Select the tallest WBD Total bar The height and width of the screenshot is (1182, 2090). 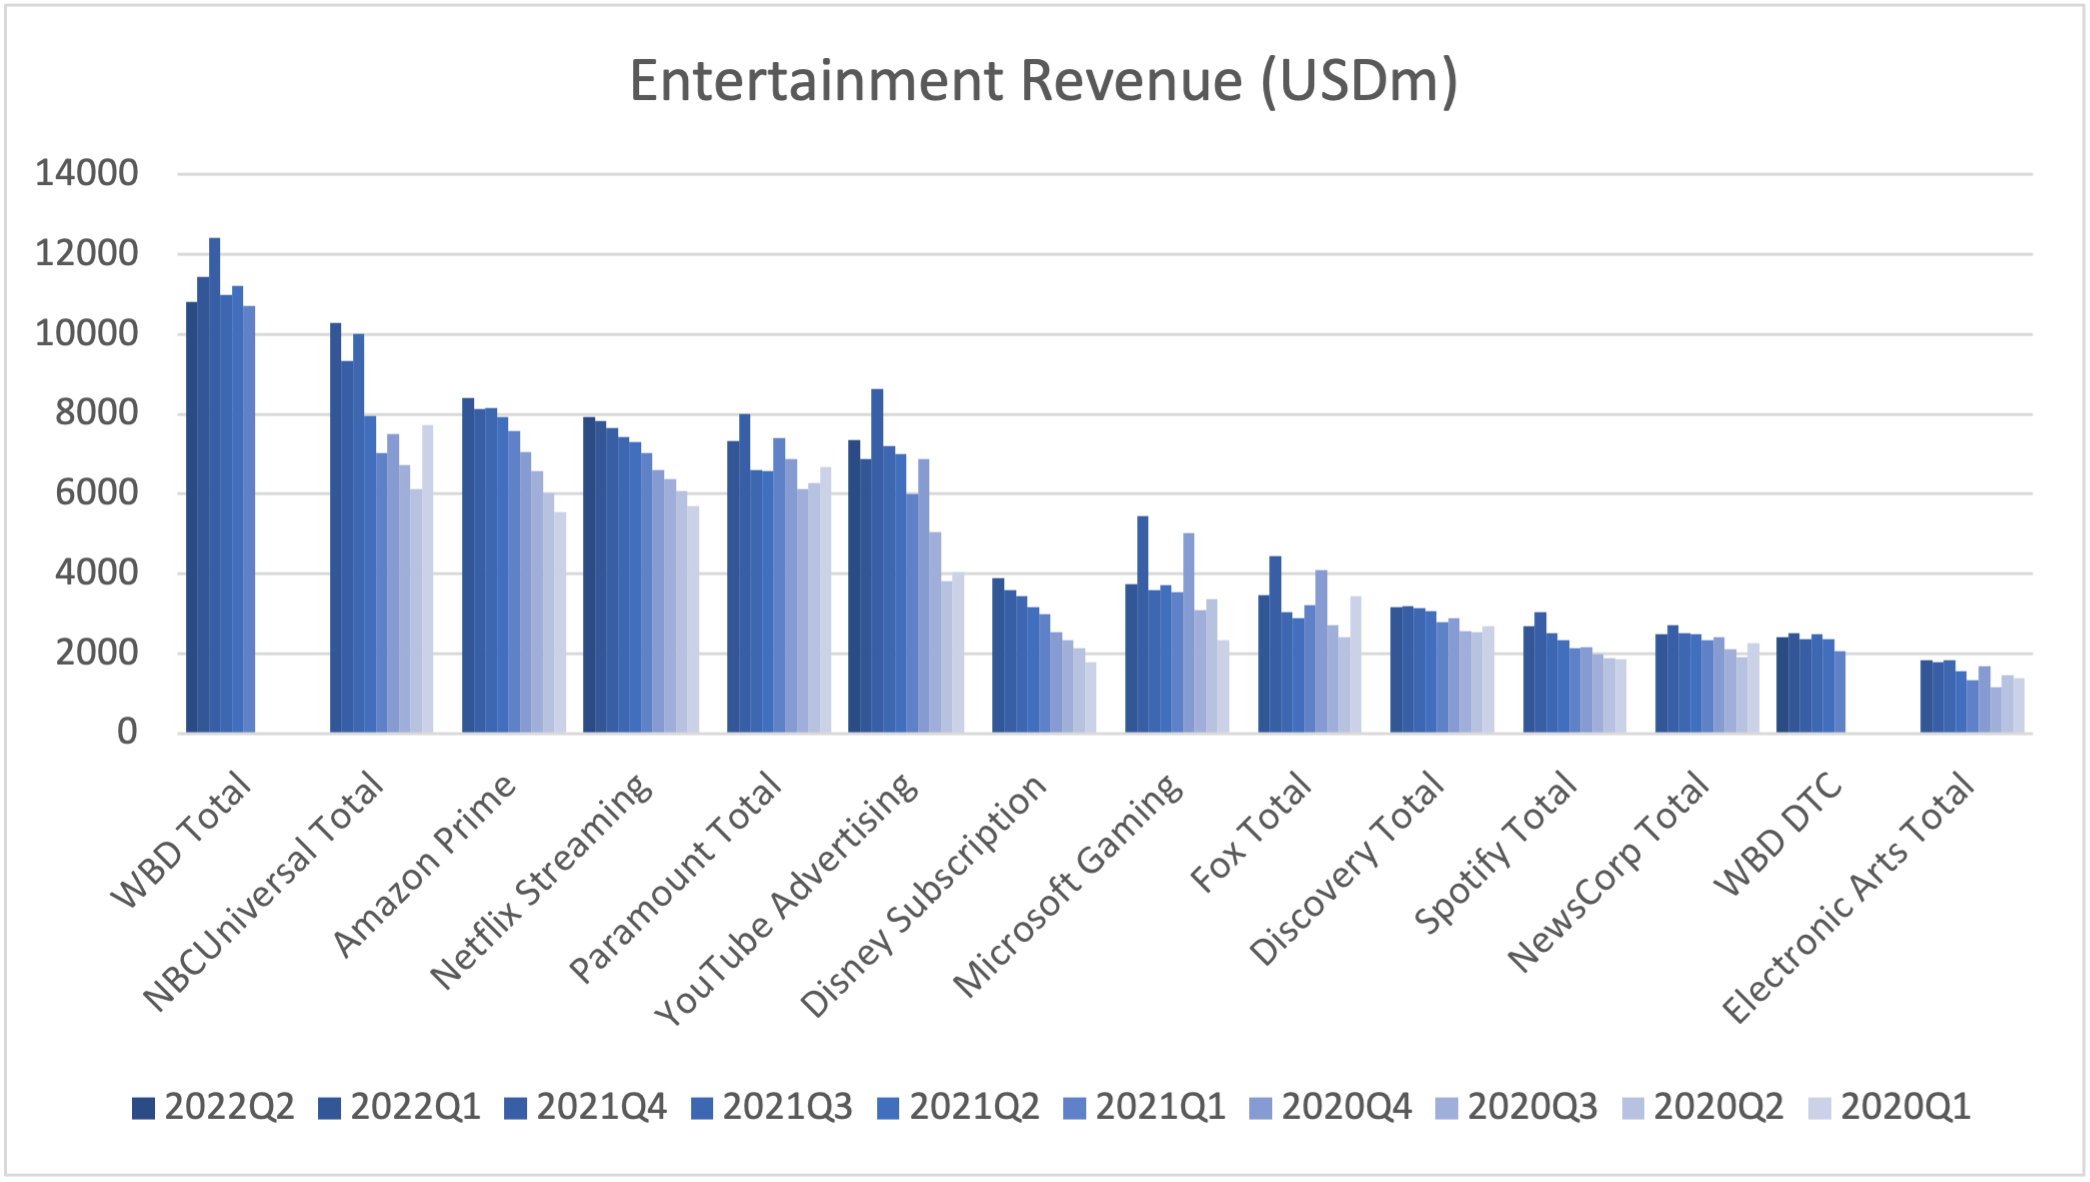coord(215,485)
